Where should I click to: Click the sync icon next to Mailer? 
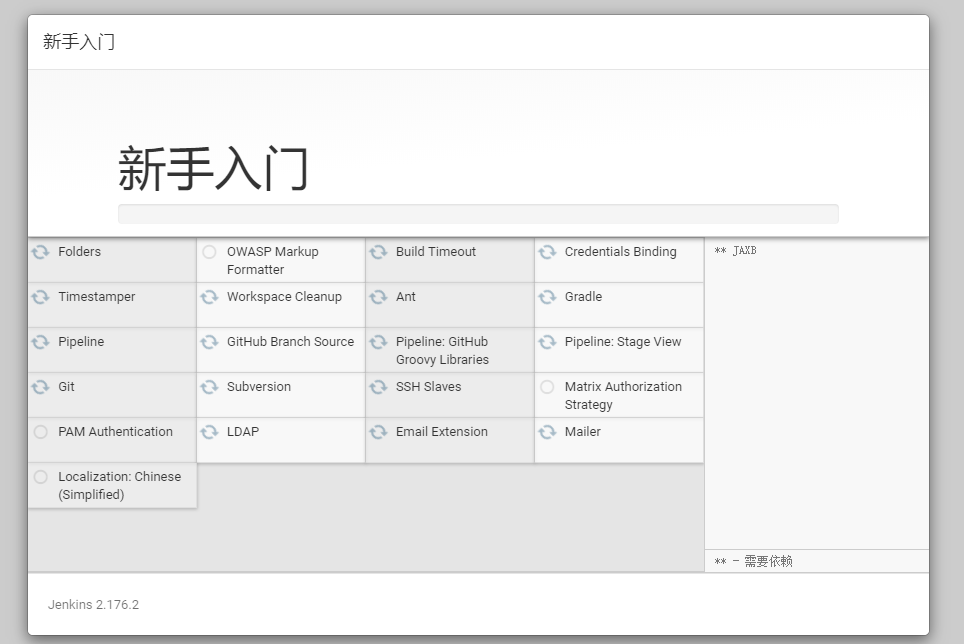click(x=547, y=432)
